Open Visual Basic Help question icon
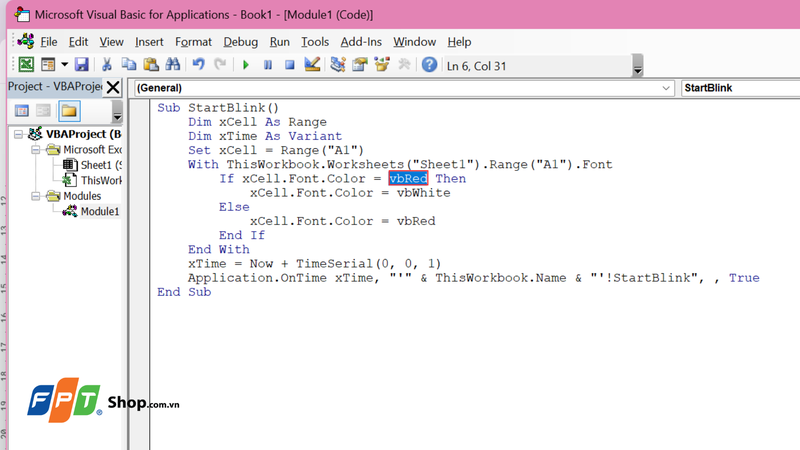The height and width of the screenshot is (450, 800). click(x=430, y=65)
